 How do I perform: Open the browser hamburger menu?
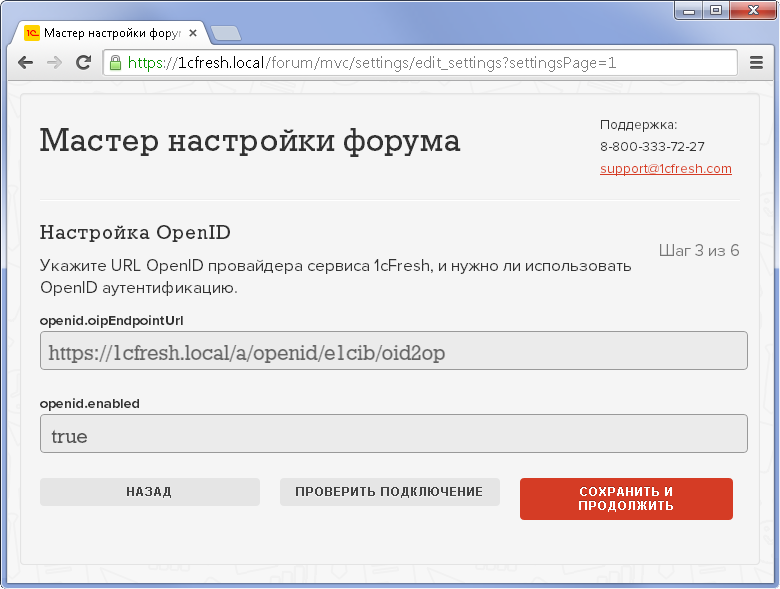click(x=756, y=63)
